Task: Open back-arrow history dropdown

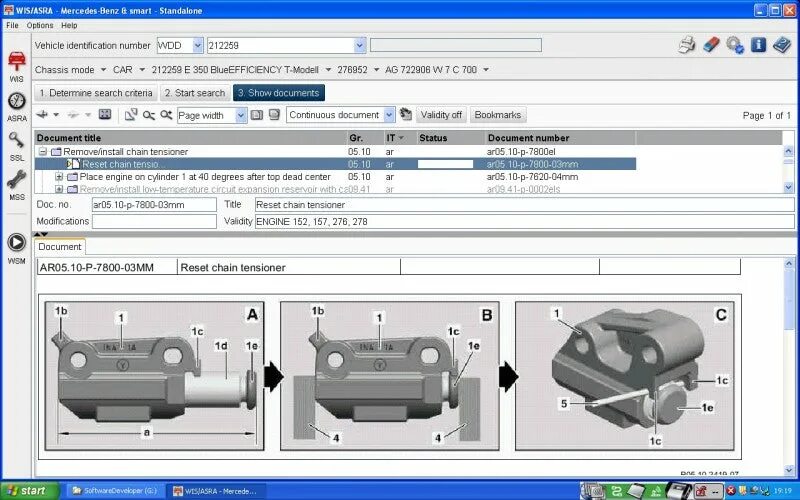Action: (56, 115)
